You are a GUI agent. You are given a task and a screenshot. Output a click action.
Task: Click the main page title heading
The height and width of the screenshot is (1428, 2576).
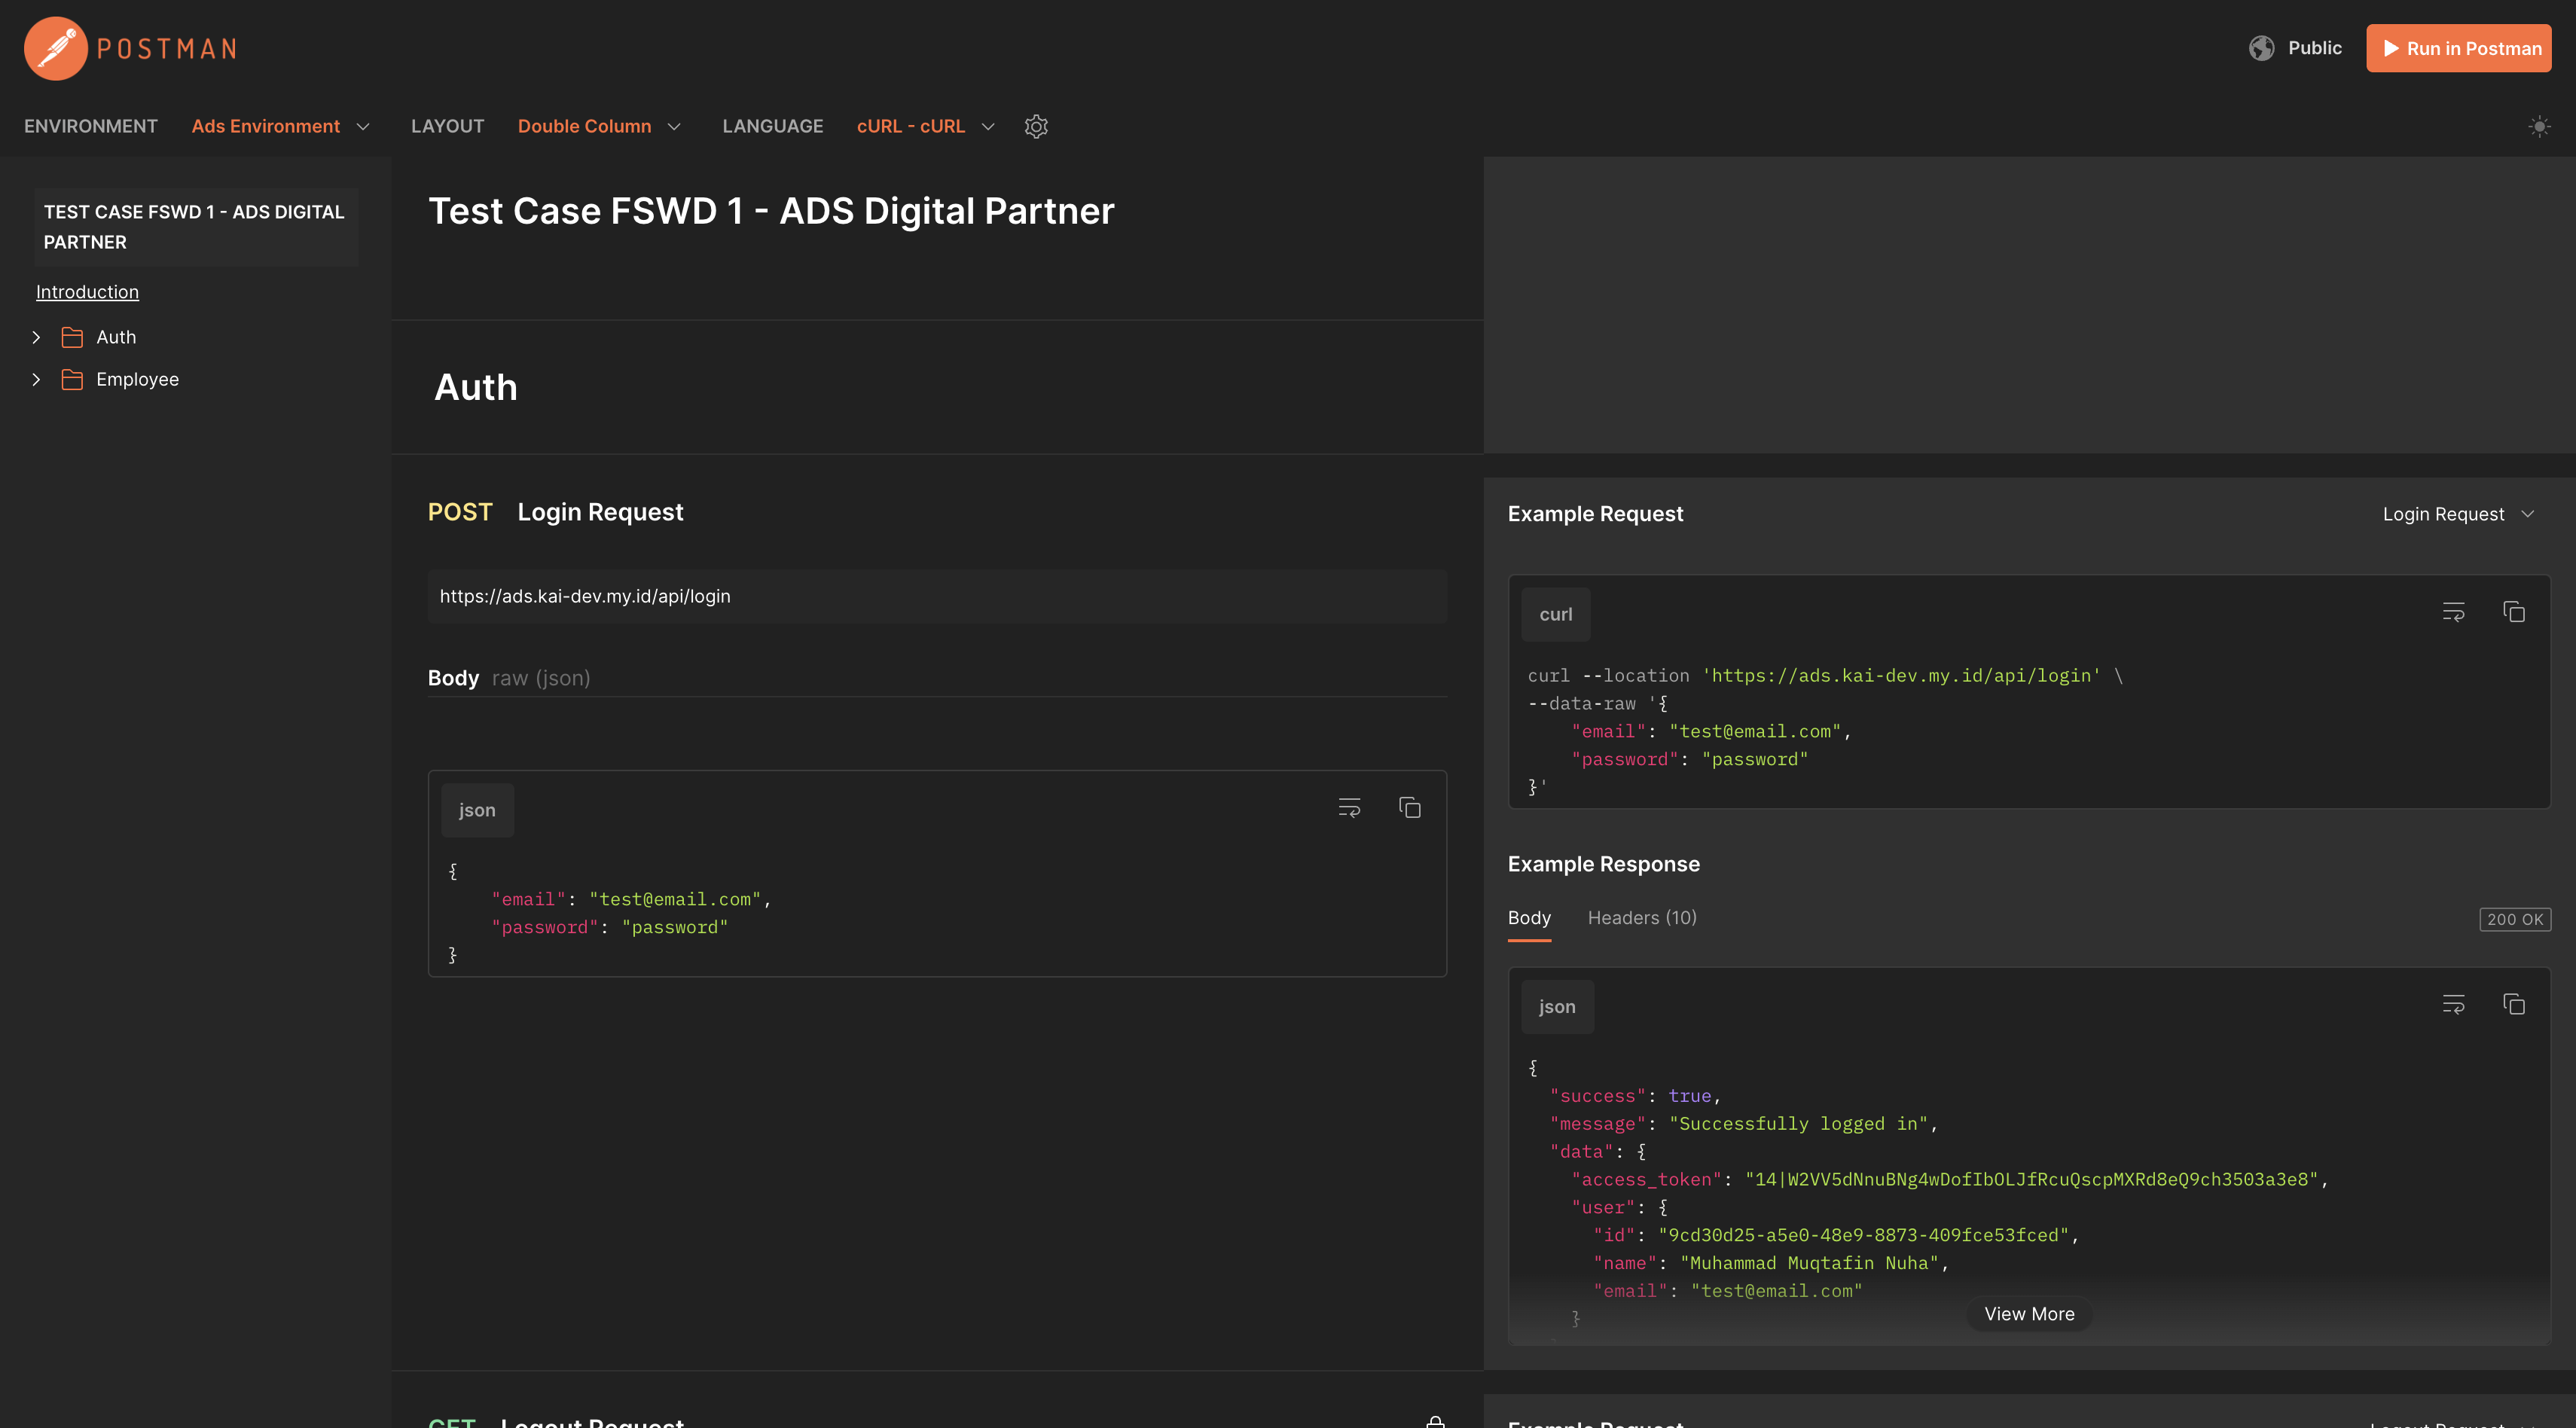coord(771,211)
